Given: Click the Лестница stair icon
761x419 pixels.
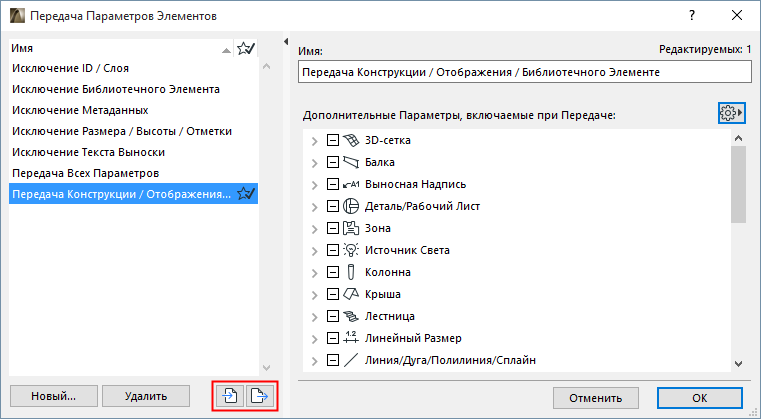Looking at the screenshot, I should coord(351,316).
